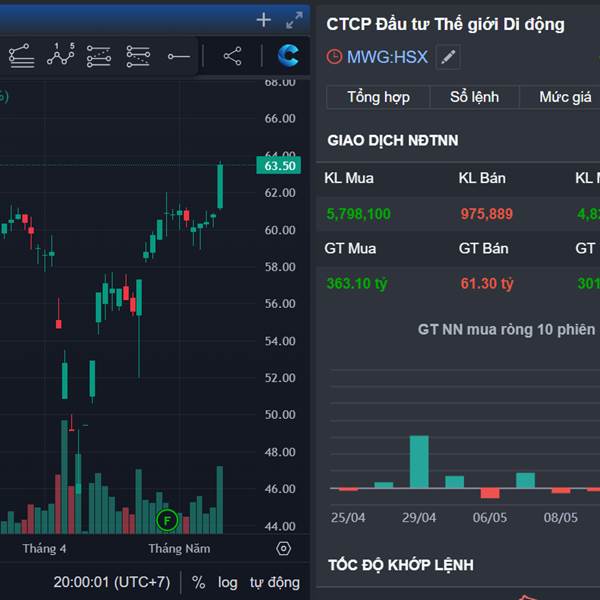Share the chart
This screenshot has height=600, width=600.
click(233, 56)
